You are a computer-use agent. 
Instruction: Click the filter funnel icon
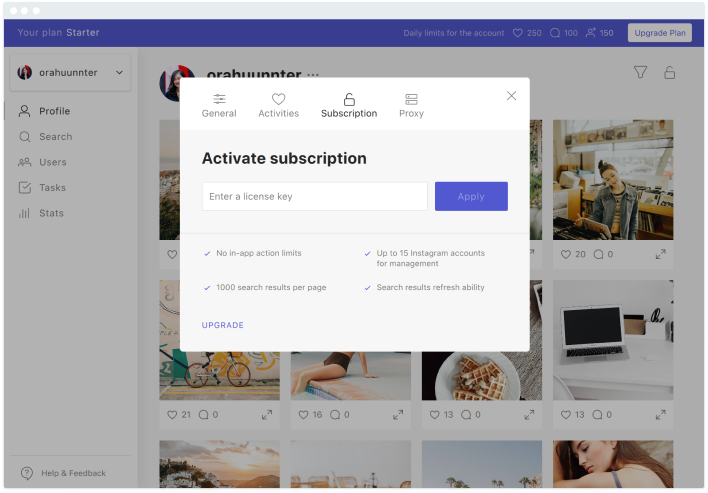point(640,72)
